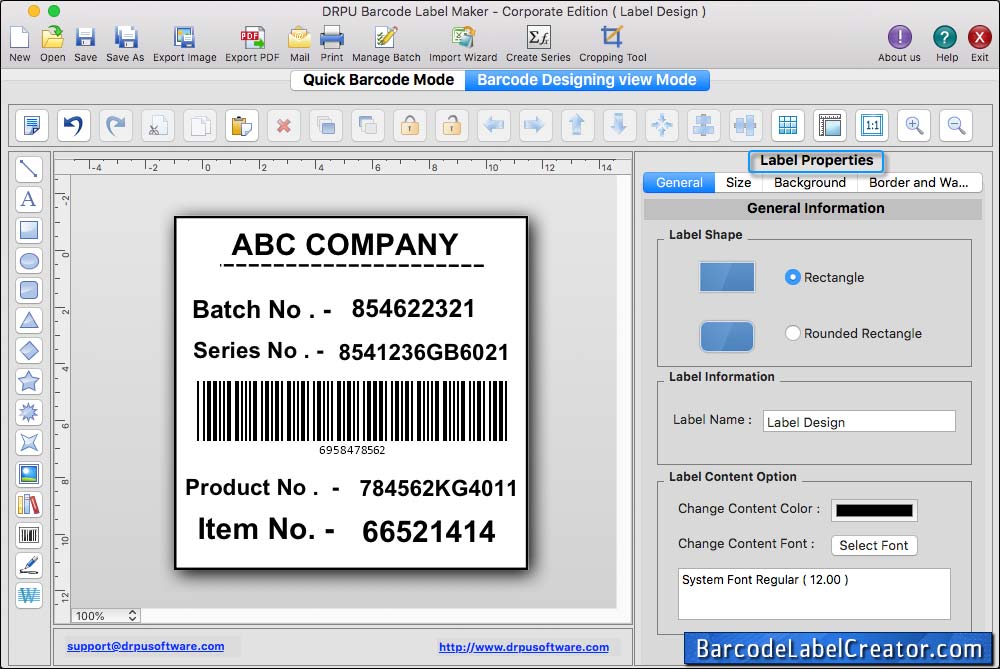Select the WordArt W tool
This screenshot has width=1000, height=669.
tap(29, 596)
